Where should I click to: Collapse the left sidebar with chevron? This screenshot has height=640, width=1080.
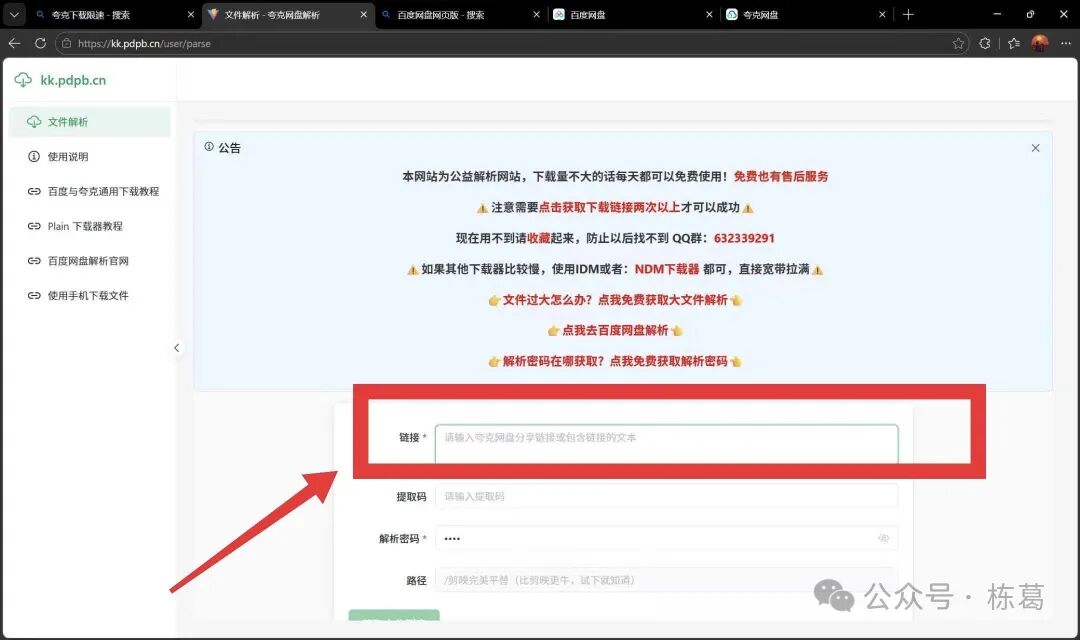point(177,348)
